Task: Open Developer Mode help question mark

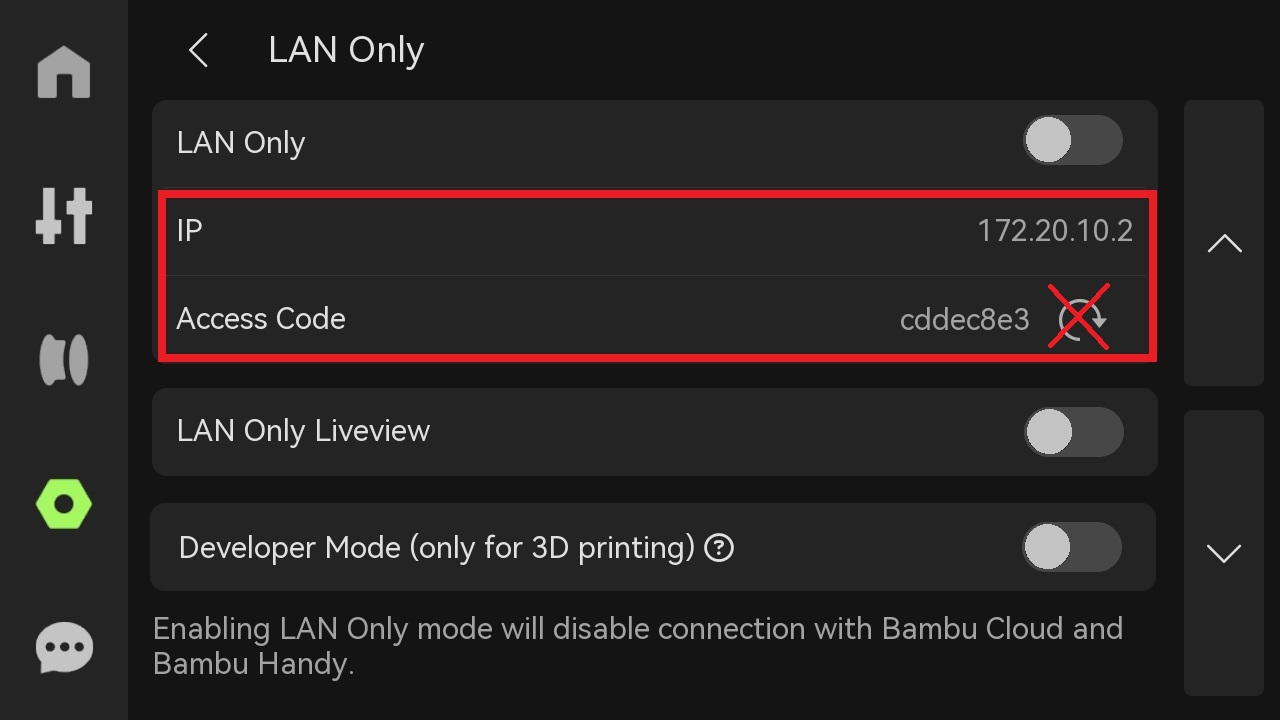Action: (x=719, y=547)
